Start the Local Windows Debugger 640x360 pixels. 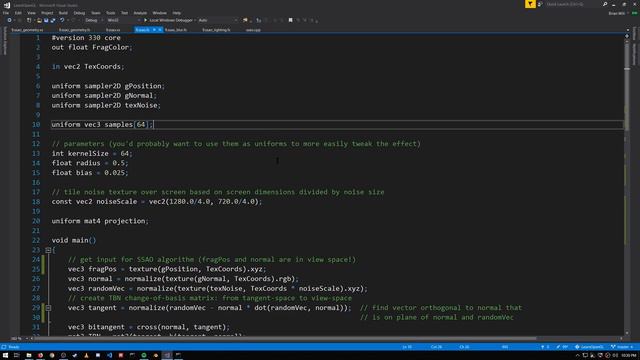[x=168, y=20]
